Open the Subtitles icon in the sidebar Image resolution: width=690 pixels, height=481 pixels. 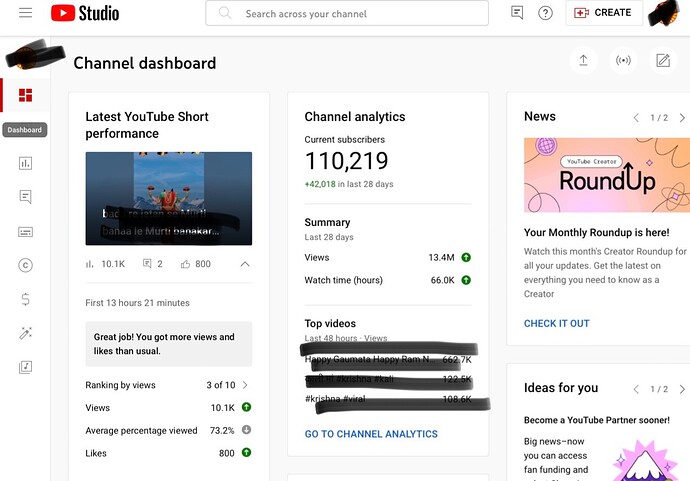pos(25,232)
